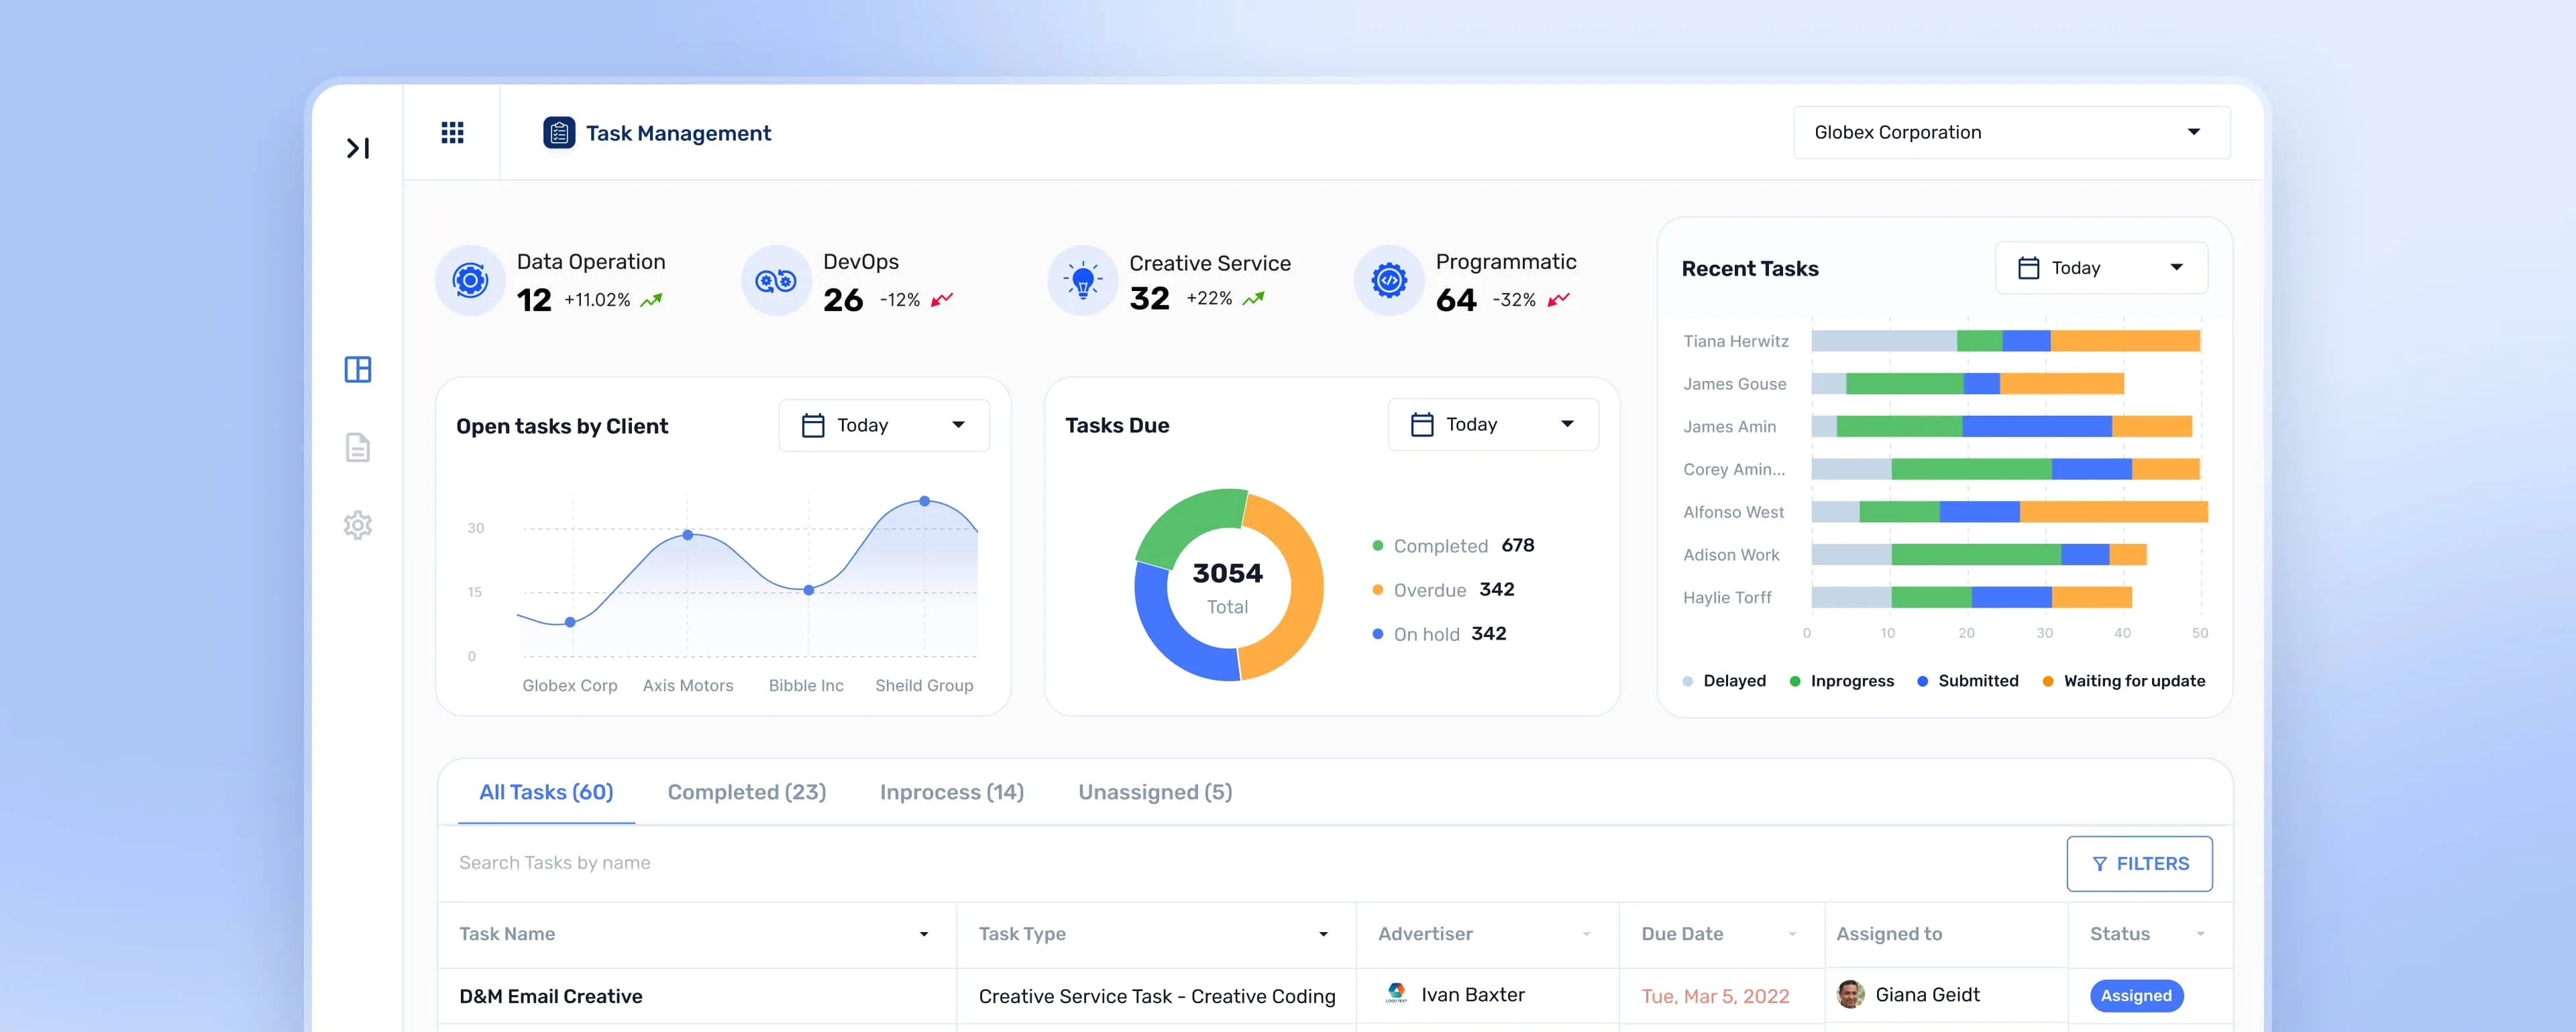Click the Completed green legend dot
This screenshot has width=2576, height=1032.
[1377, 545]
